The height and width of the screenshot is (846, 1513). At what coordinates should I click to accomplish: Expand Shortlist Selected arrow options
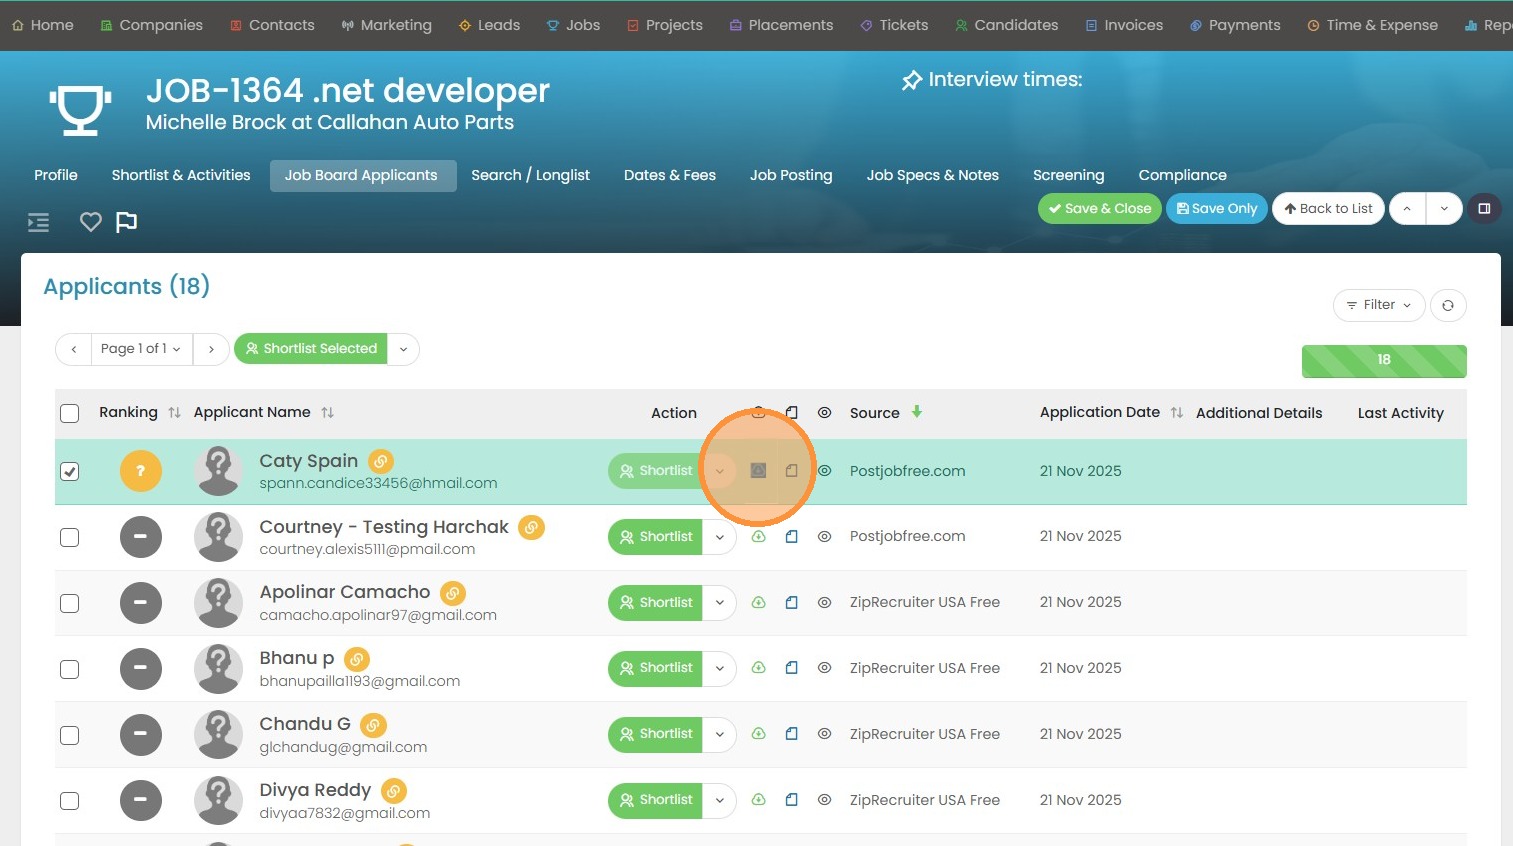403,349
